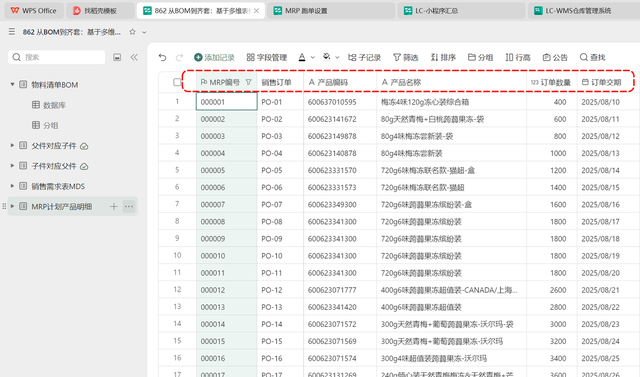The width and height of the screenshot is (640, 377).
Task: Open the text color dropdown arrow
Action: [x=313, y=58]
